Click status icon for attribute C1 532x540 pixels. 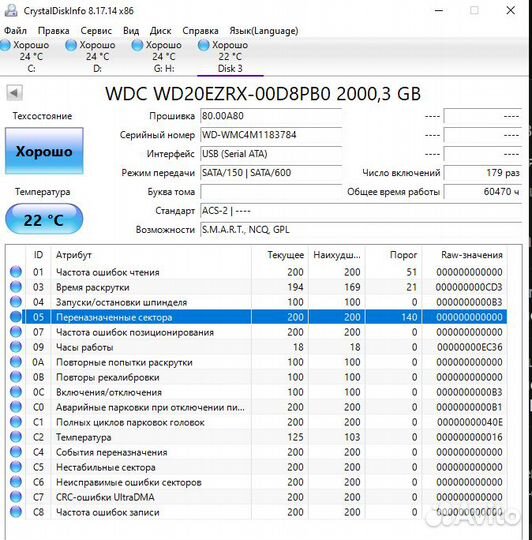(x=16, y=422)
